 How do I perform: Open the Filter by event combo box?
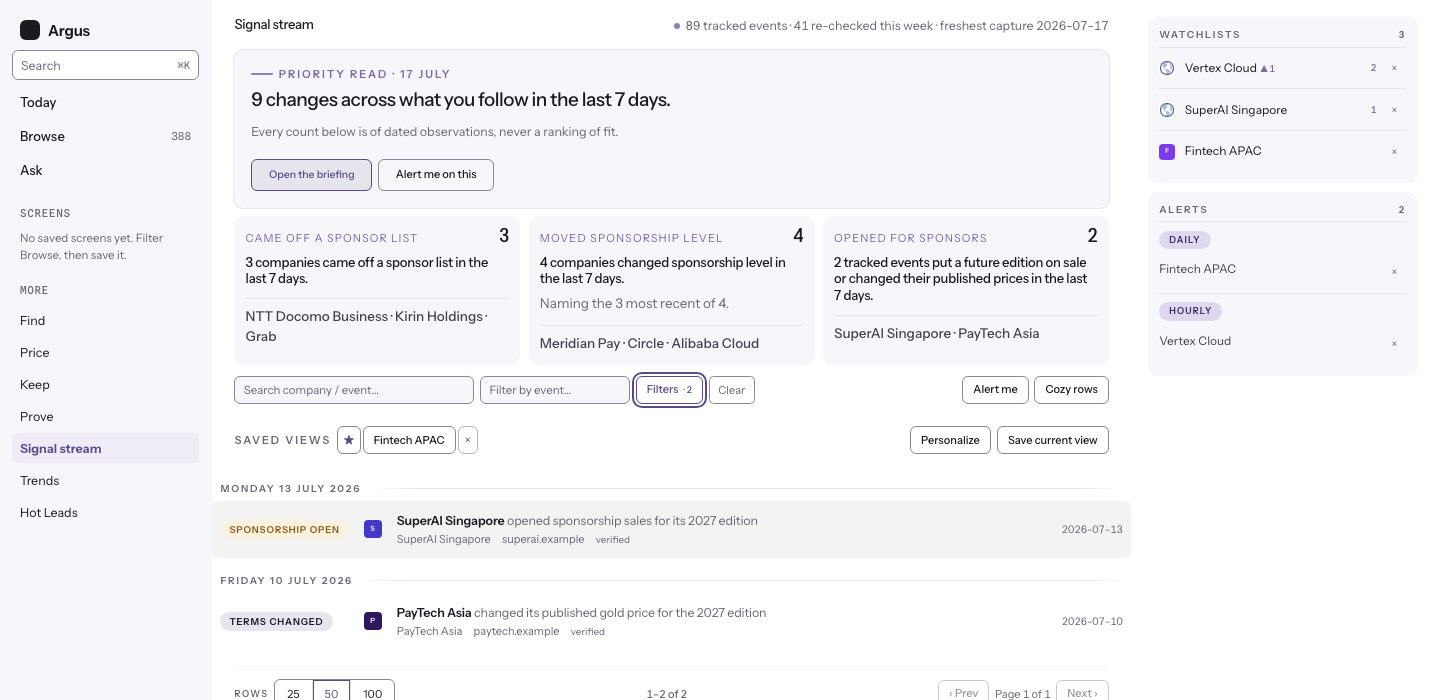tap(555, 390)
